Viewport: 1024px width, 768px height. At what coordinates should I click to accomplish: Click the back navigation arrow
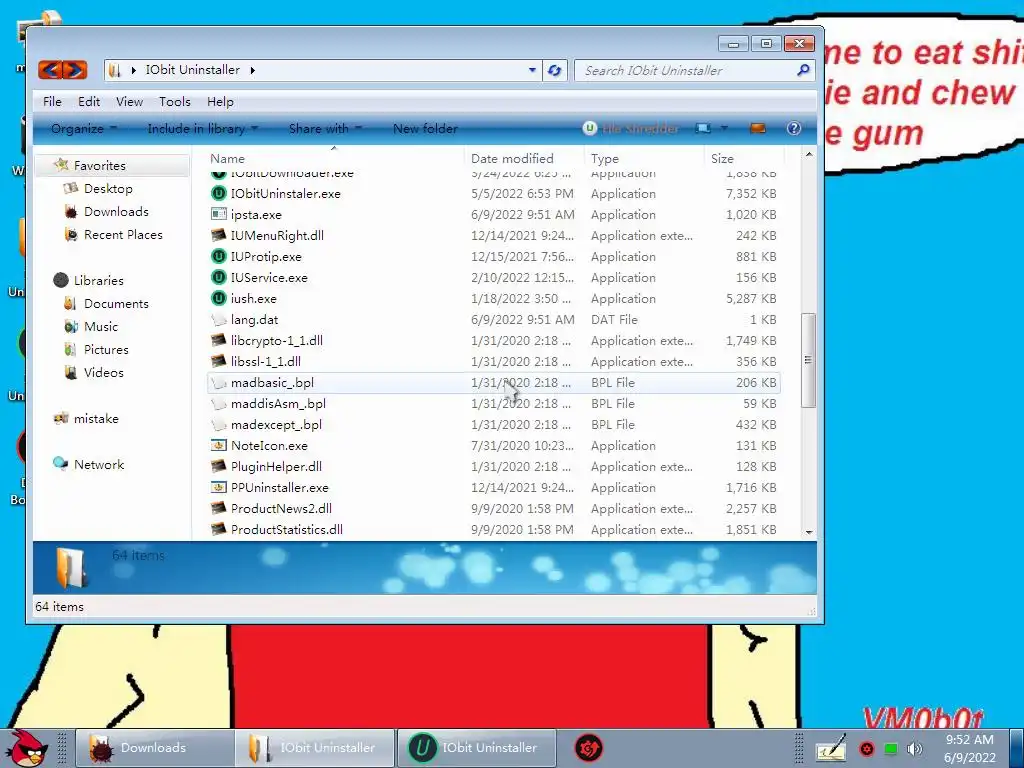click(50, 70)
